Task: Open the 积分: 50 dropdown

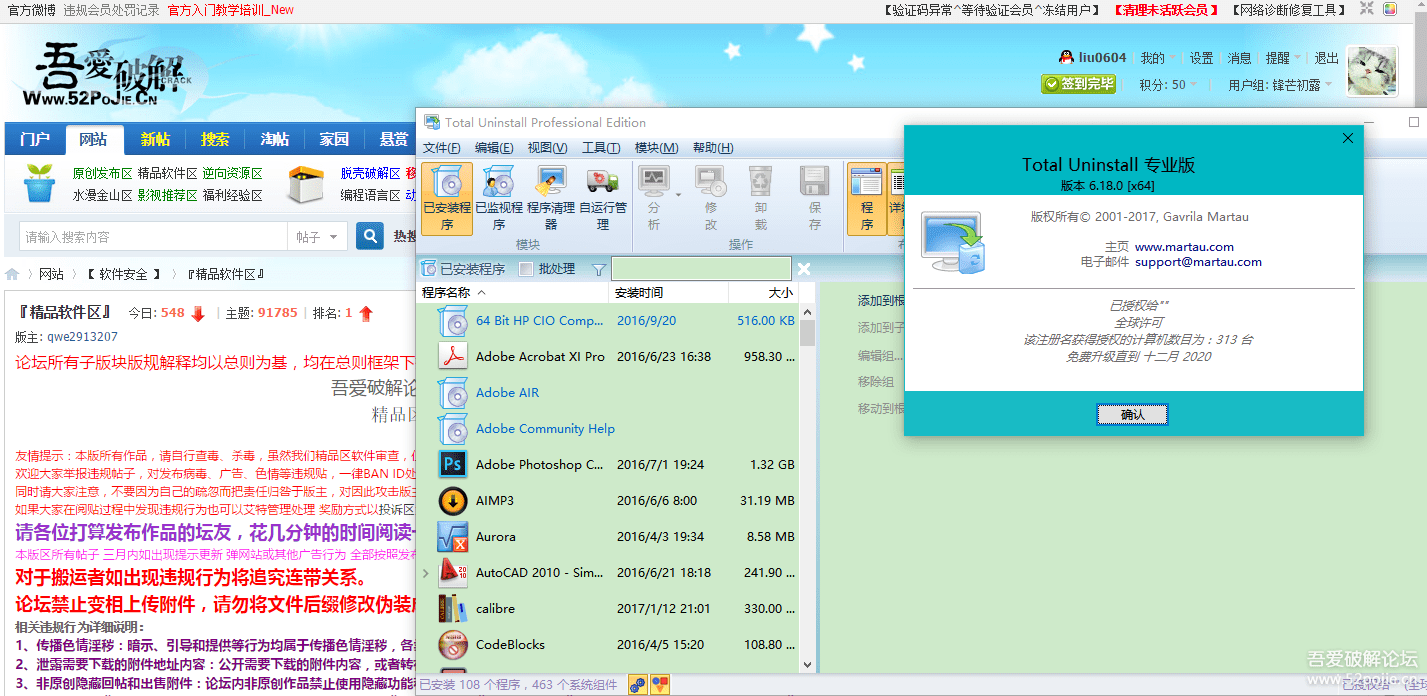Action: [1168, 85]
